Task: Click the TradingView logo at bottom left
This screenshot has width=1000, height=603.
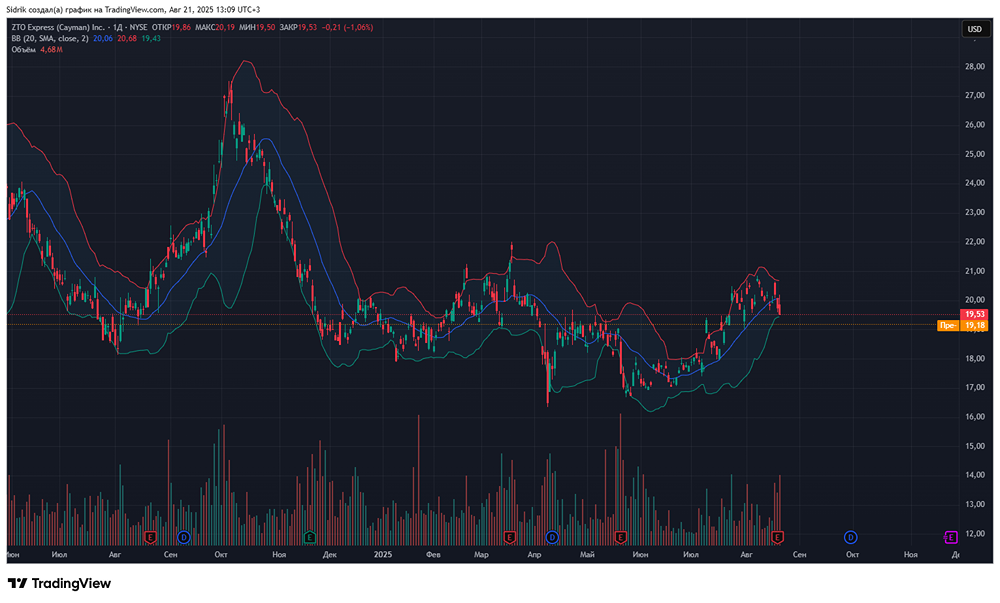Action: pyautogui.click(x=59, y=583)
